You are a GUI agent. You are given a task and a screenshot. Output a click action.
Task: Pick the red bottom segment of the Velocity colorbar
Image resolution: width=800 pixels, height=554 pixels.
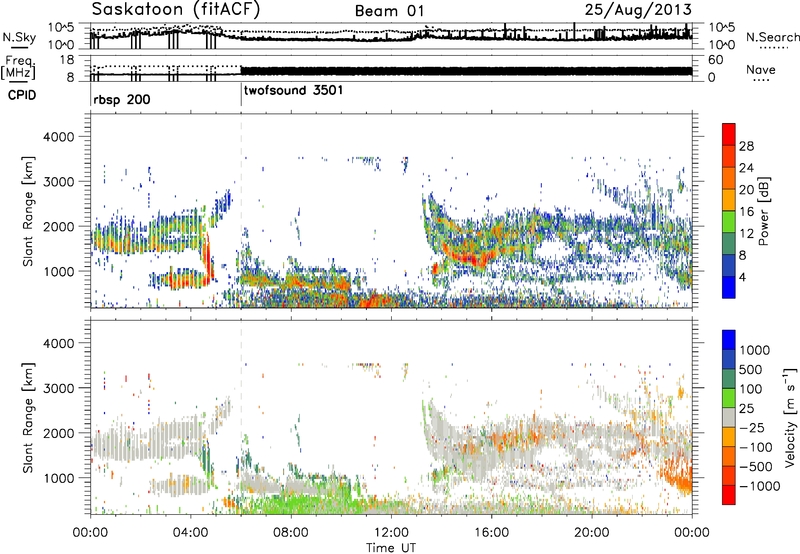coord(729,495)
